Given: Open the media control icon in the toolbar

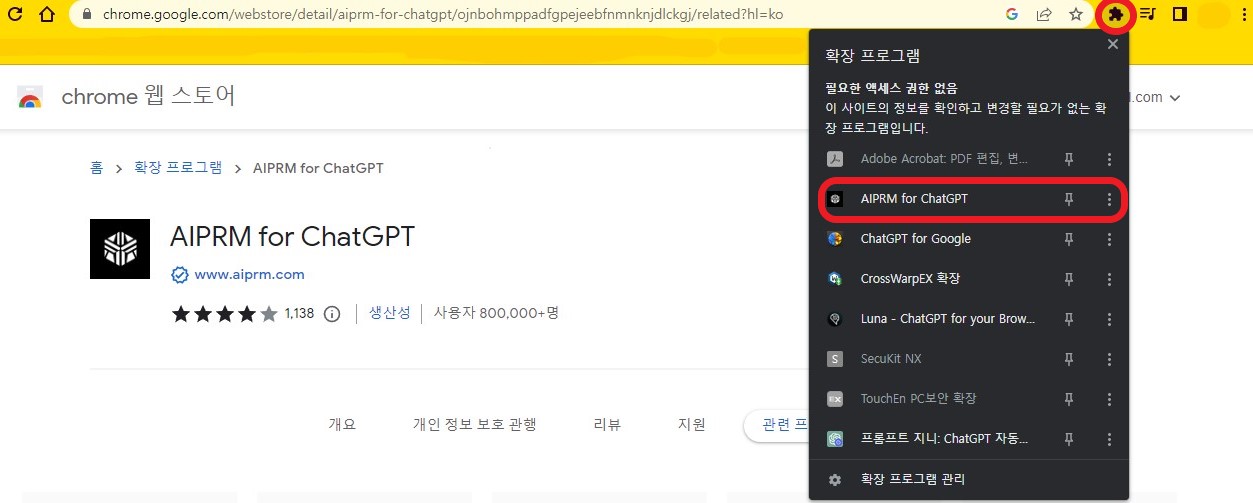Looking at the screenshot, I should (x=1148, y=14).
